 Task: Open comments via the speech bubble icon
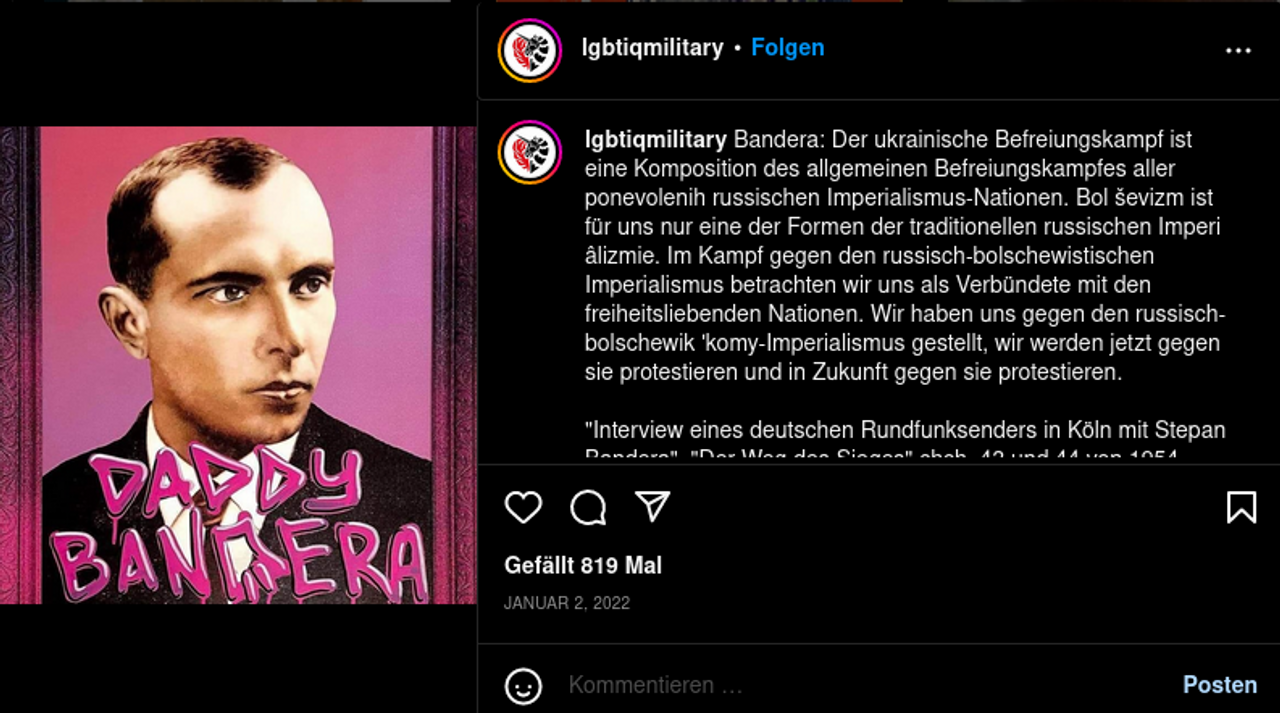click(588, 507)
